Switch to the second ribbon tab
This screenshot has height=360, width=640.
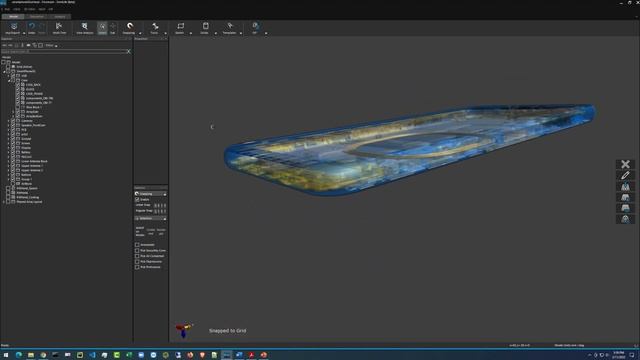coord(36,17)
